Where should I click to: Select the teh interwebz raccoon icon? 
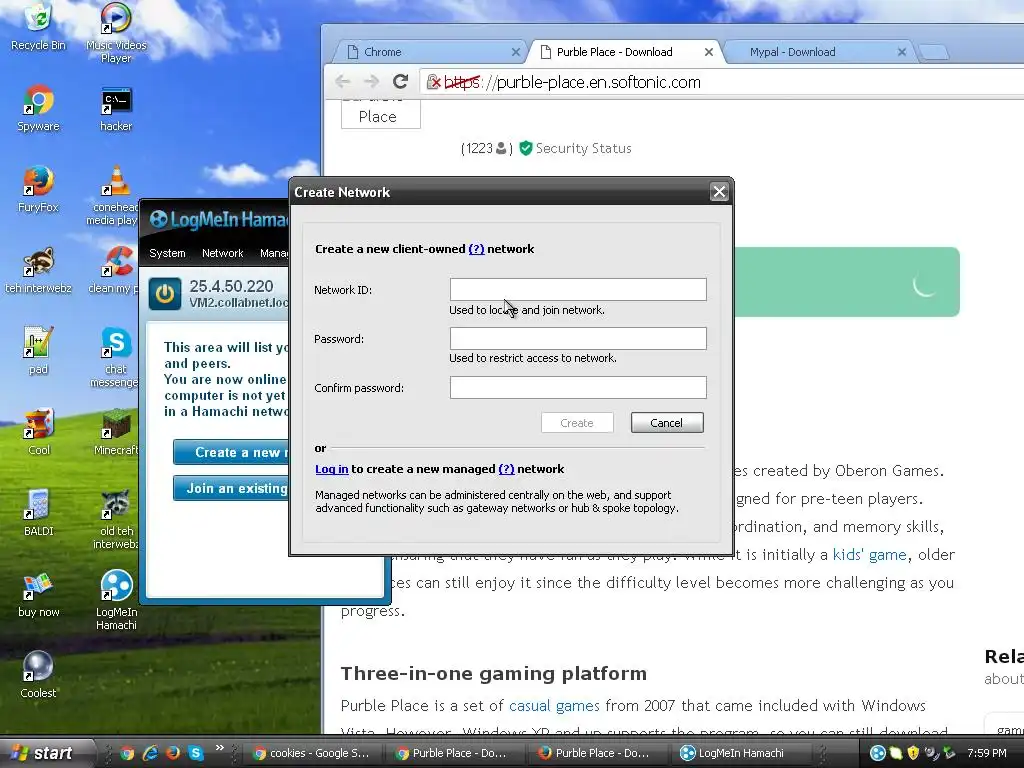pyautogui.click(x=38, y=270)
